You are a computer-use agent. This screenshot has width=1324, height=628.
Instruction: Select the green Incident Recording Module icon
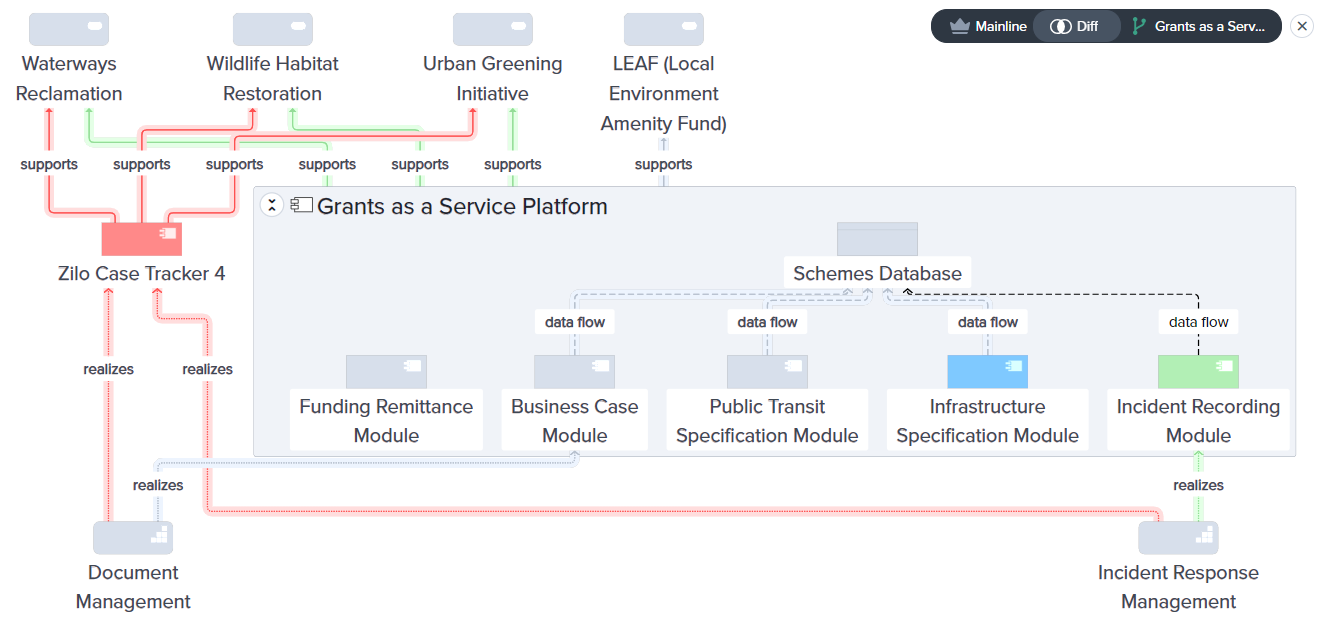[x=1198, y=370]
